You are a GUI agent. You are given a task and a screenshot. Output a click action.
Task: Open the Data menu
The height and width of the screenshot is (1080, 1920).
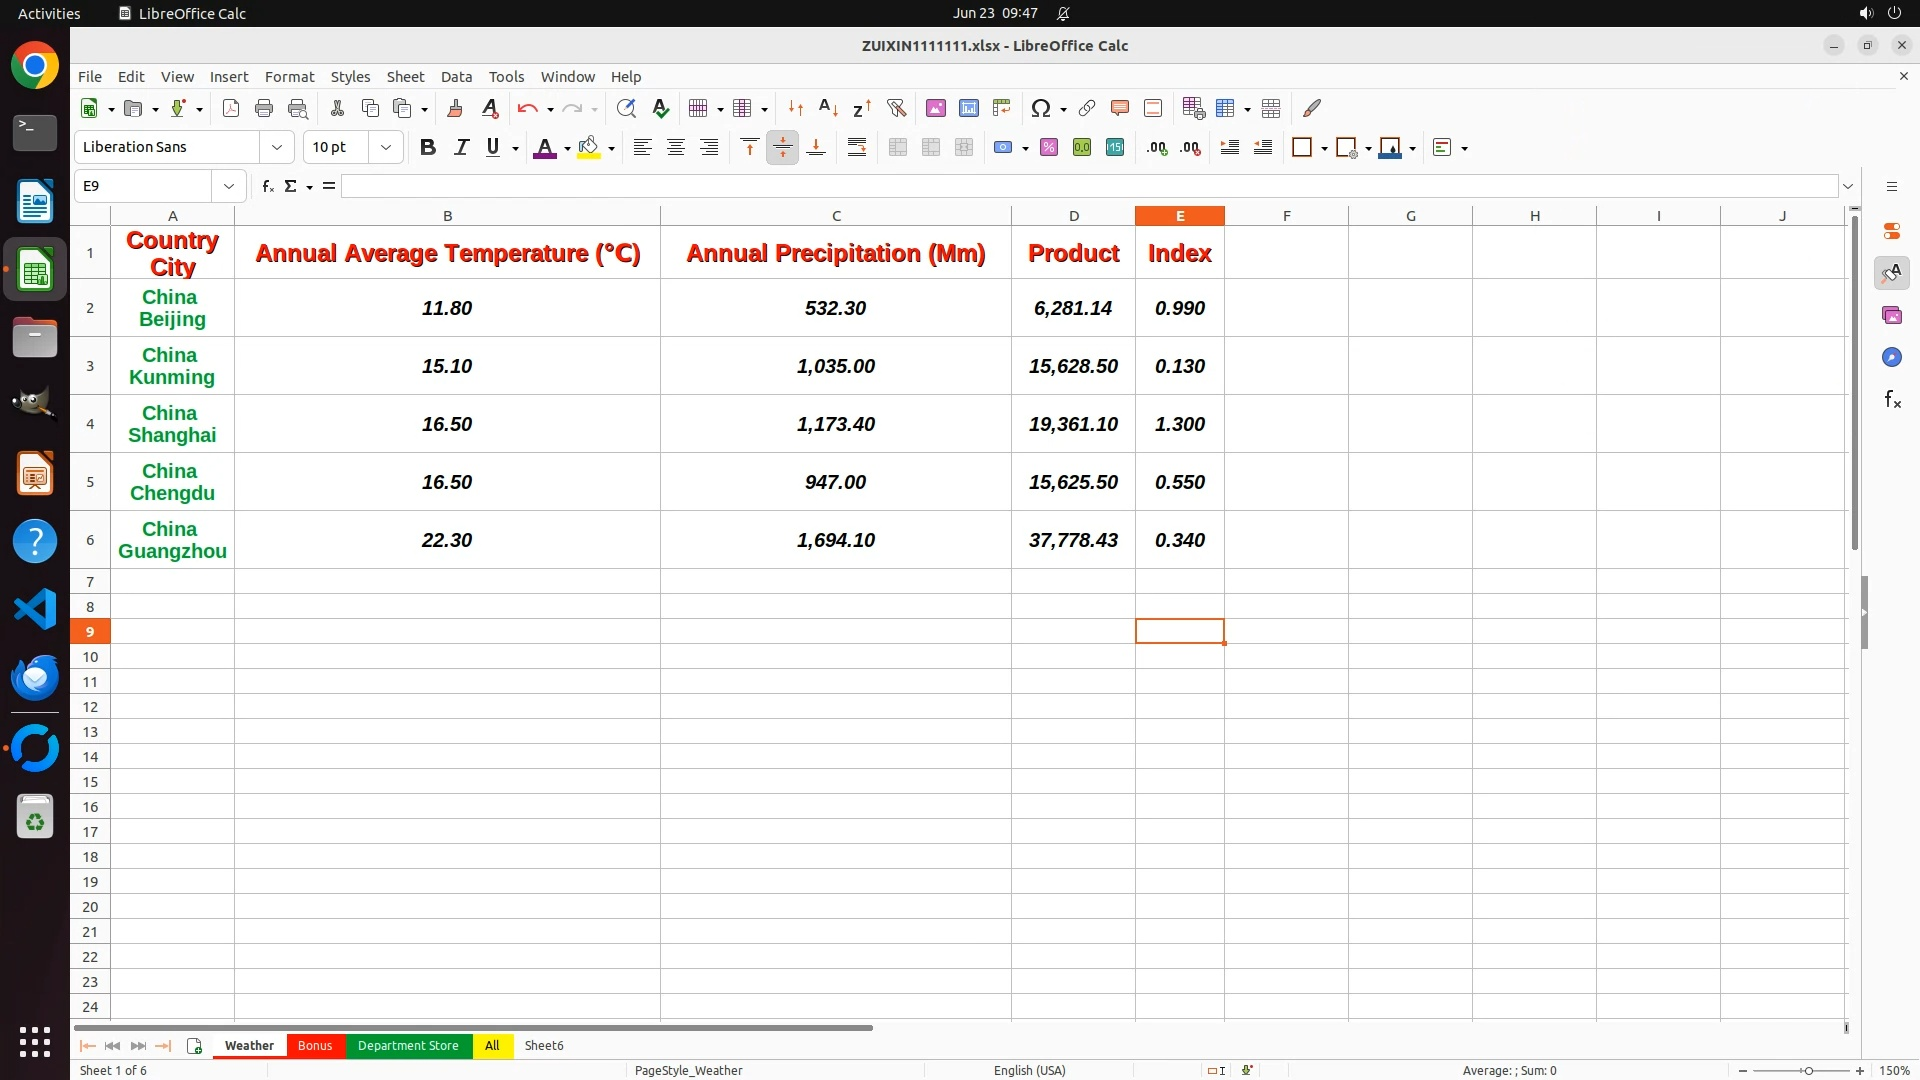click(x=456, y=77)
